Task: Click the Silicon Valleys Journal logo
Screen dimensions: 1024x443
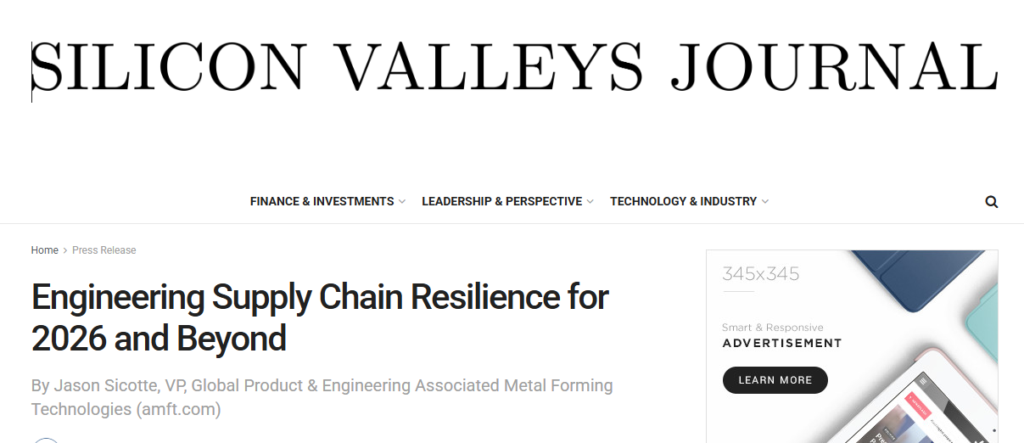Action: [514, 66]
